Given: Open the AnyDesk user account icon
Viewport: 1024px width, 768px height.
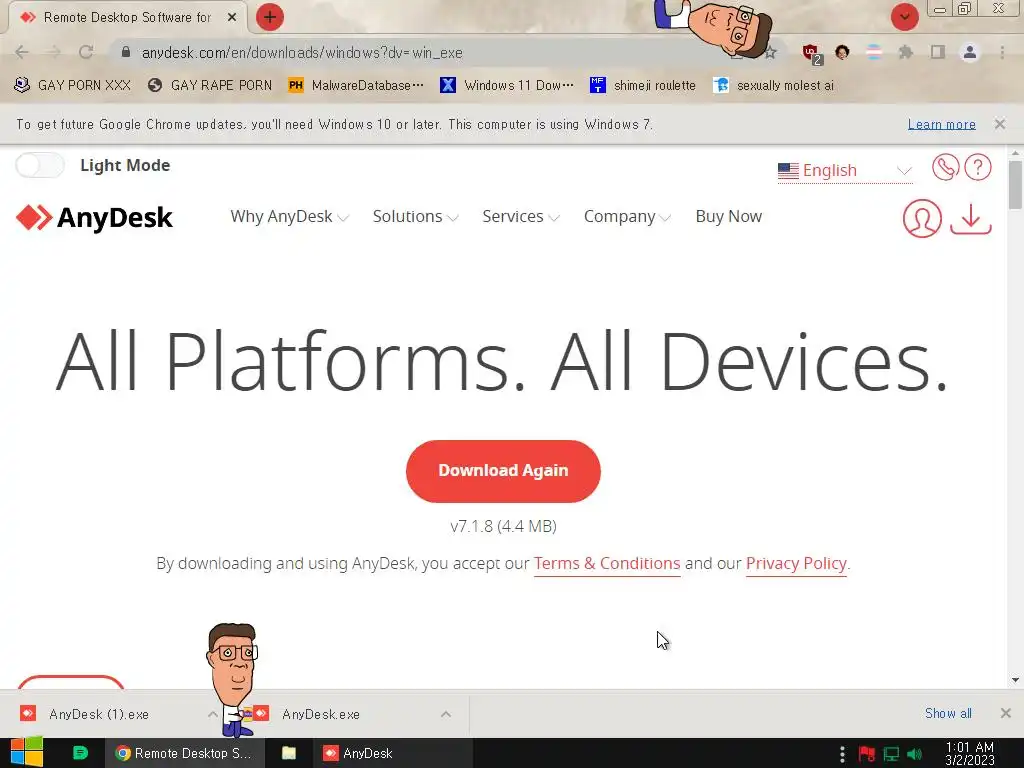Looking at the screenshot, I should (x=922, y=218).
